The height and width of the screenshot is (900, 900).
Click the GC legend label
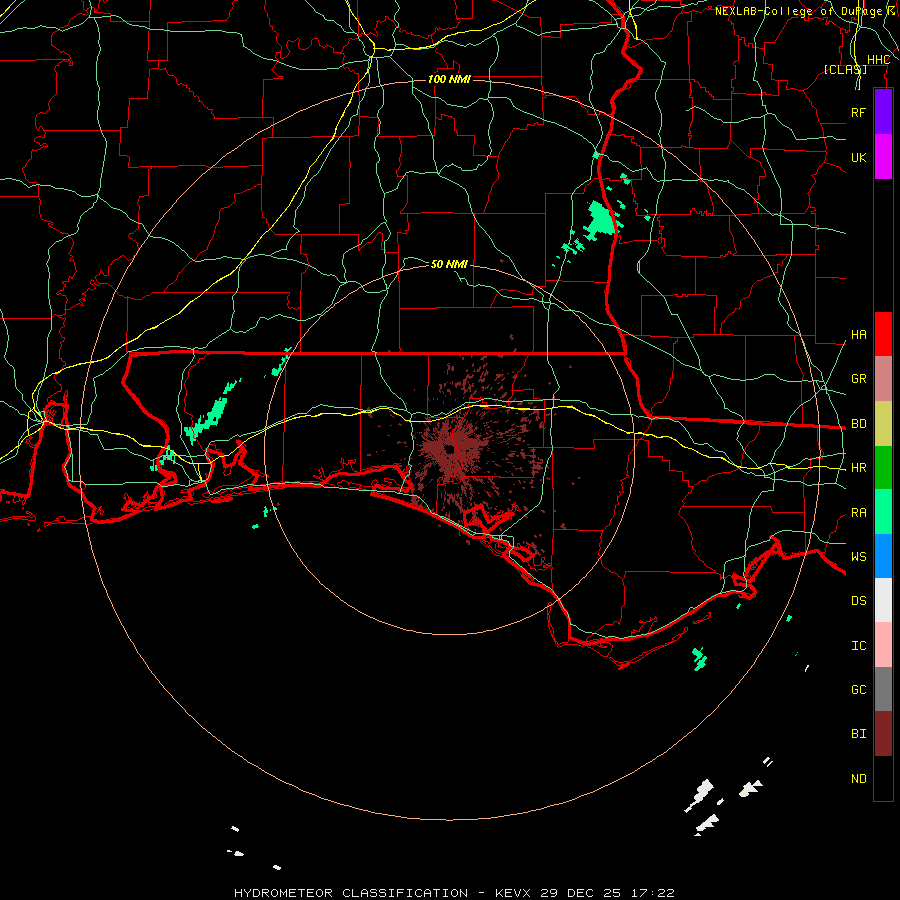point(859,690)
